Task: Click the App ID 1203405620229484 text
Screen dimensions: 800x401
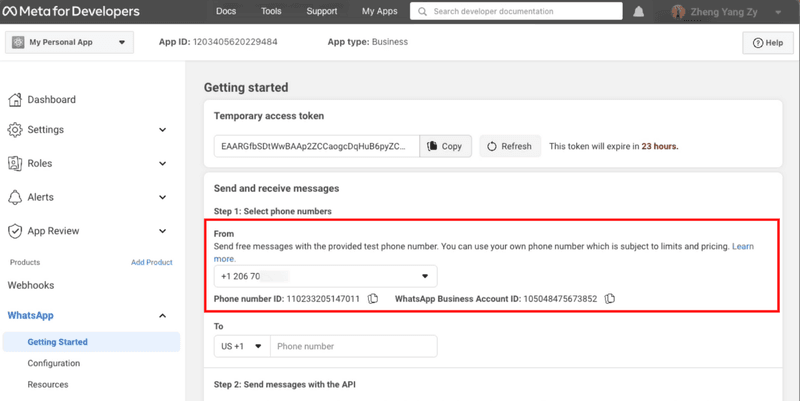Action: pos(218,42)
